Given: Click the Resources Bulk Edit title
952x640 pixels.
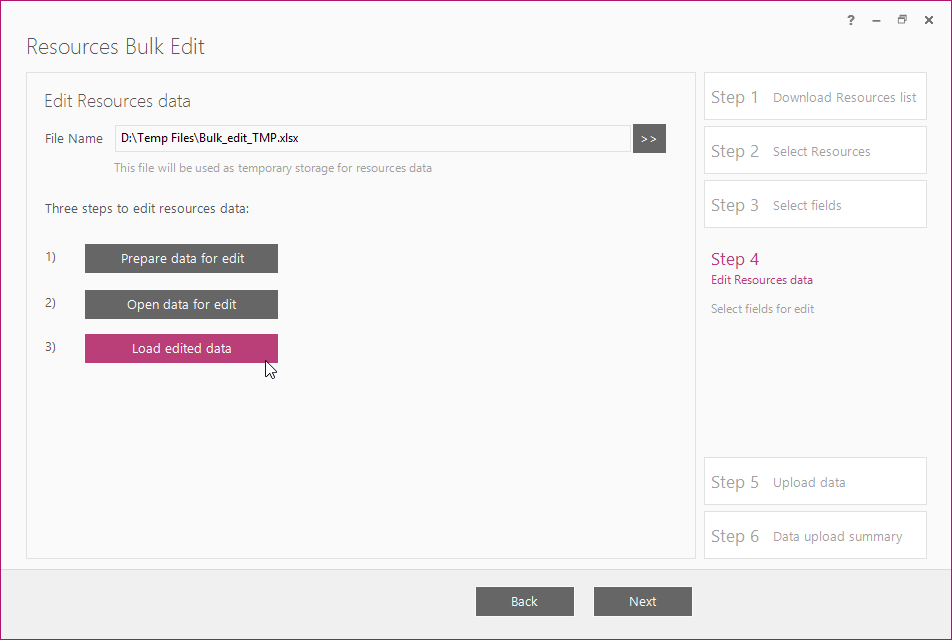Looking at the screenshot, I should point(115,47).
